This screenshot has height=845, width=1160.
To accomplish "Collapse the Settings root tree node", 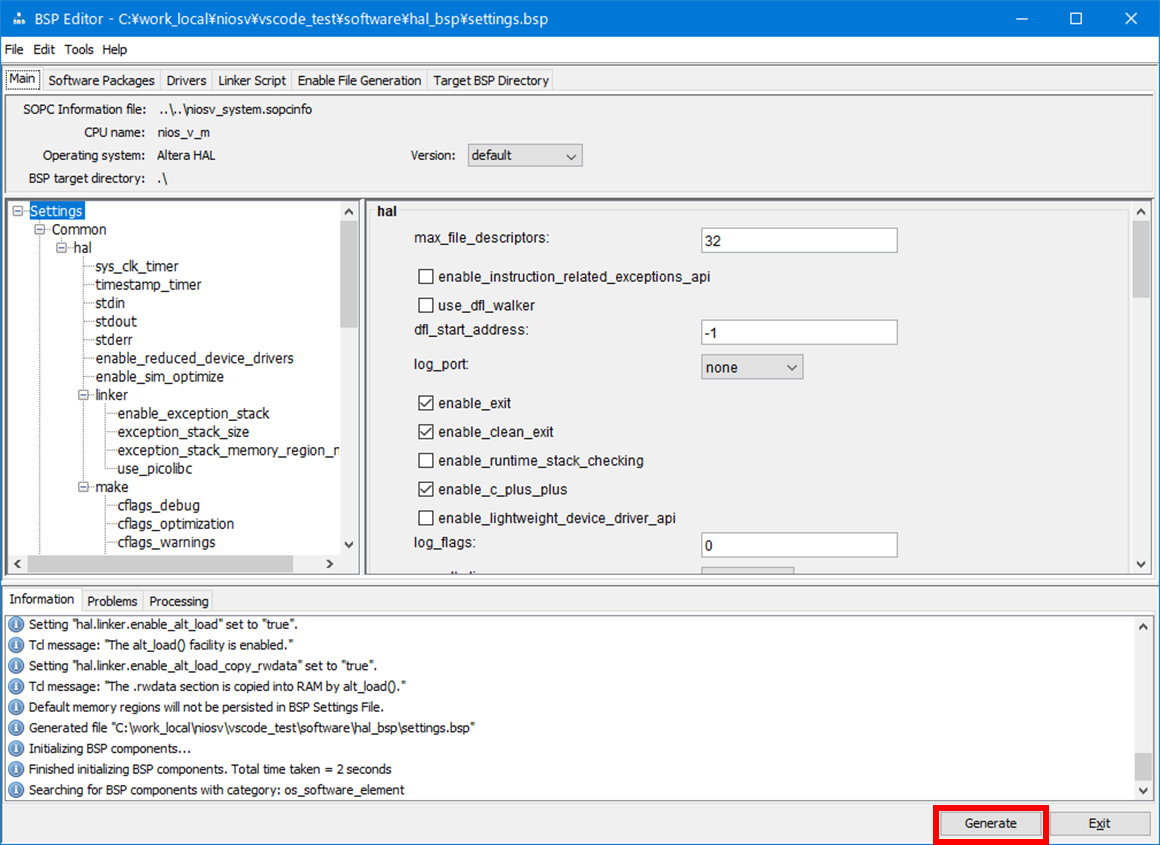I will coord(18,211).
